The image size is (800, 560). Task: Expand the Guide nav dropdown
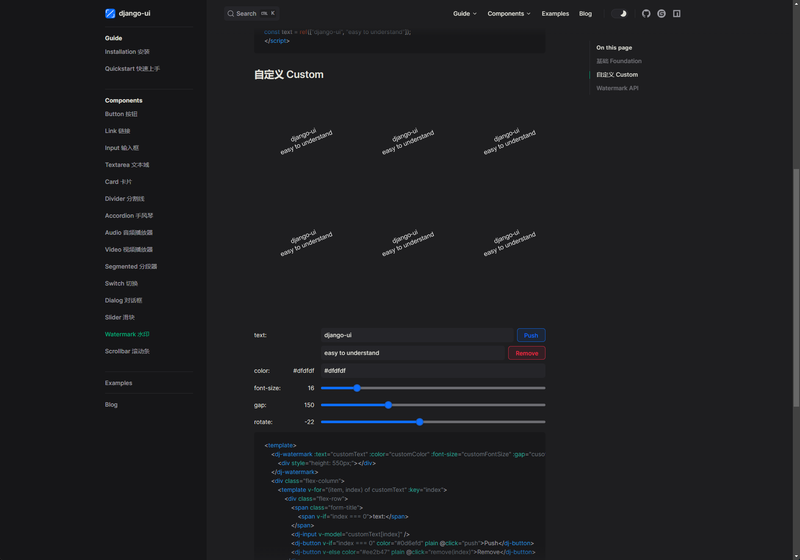[x=465, y=14]
